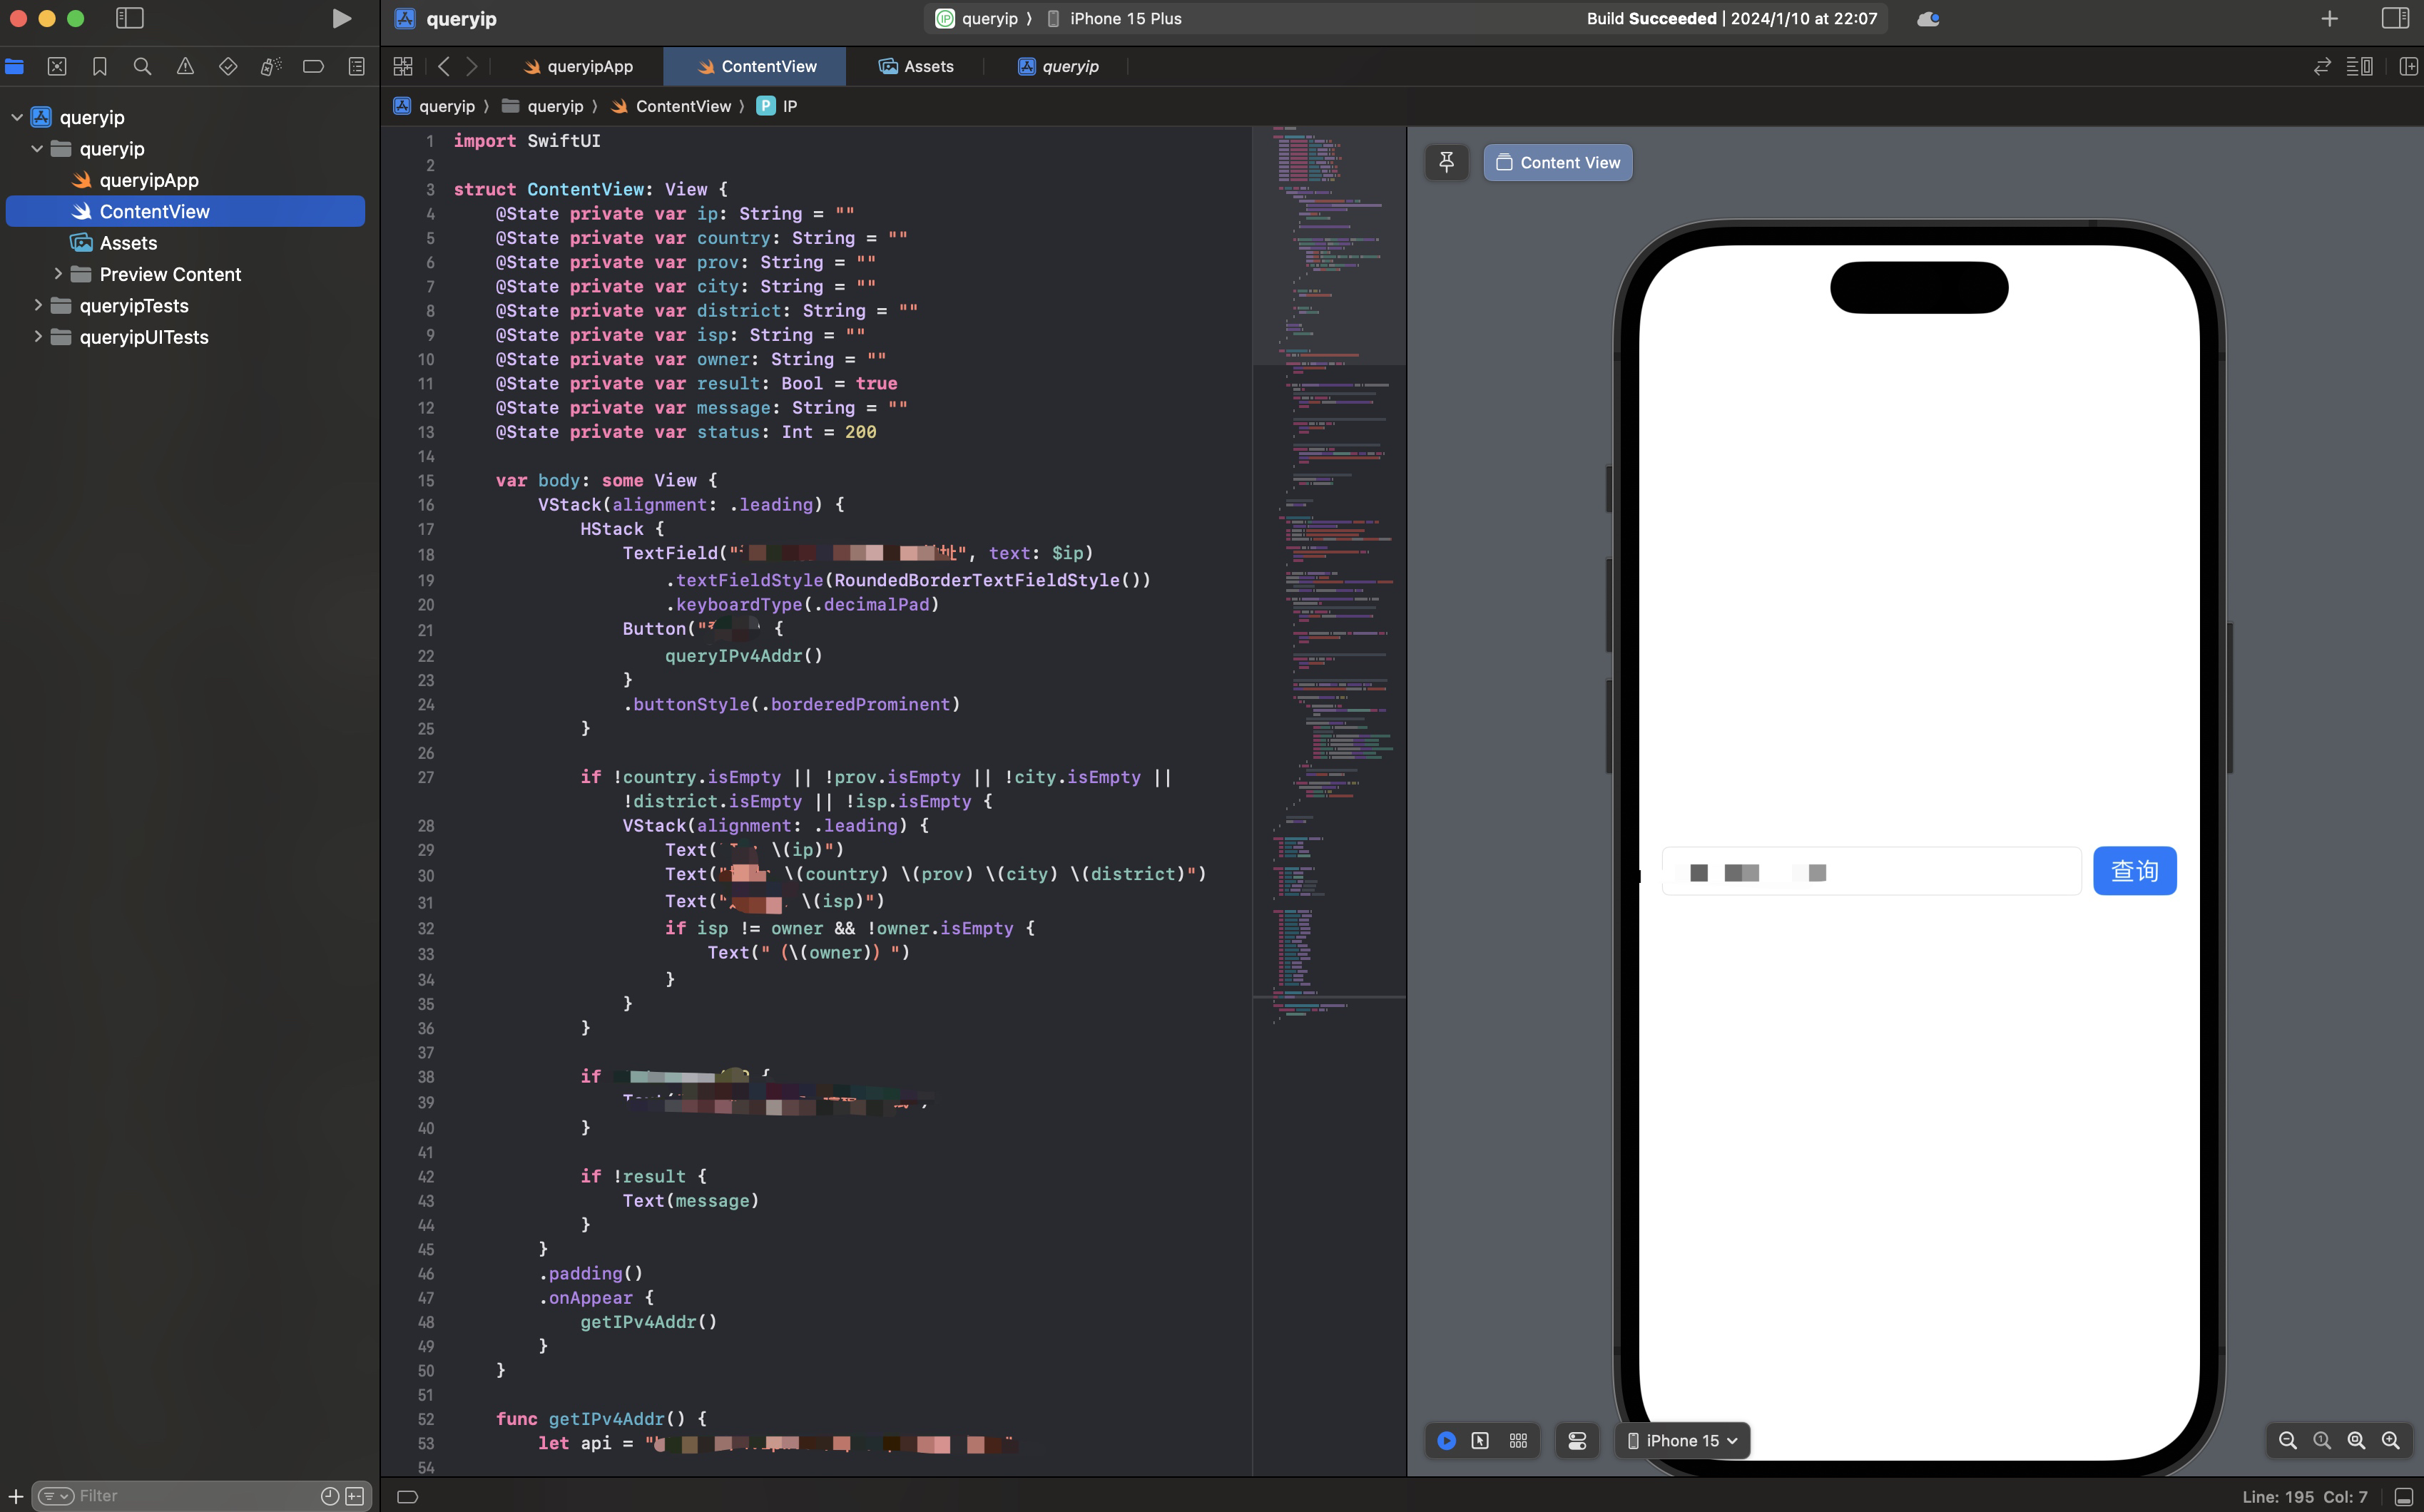Zoom out the preview canvas
Image resolution: width=2424 pixels, height=1512 pixels.
point(2287,1440)
